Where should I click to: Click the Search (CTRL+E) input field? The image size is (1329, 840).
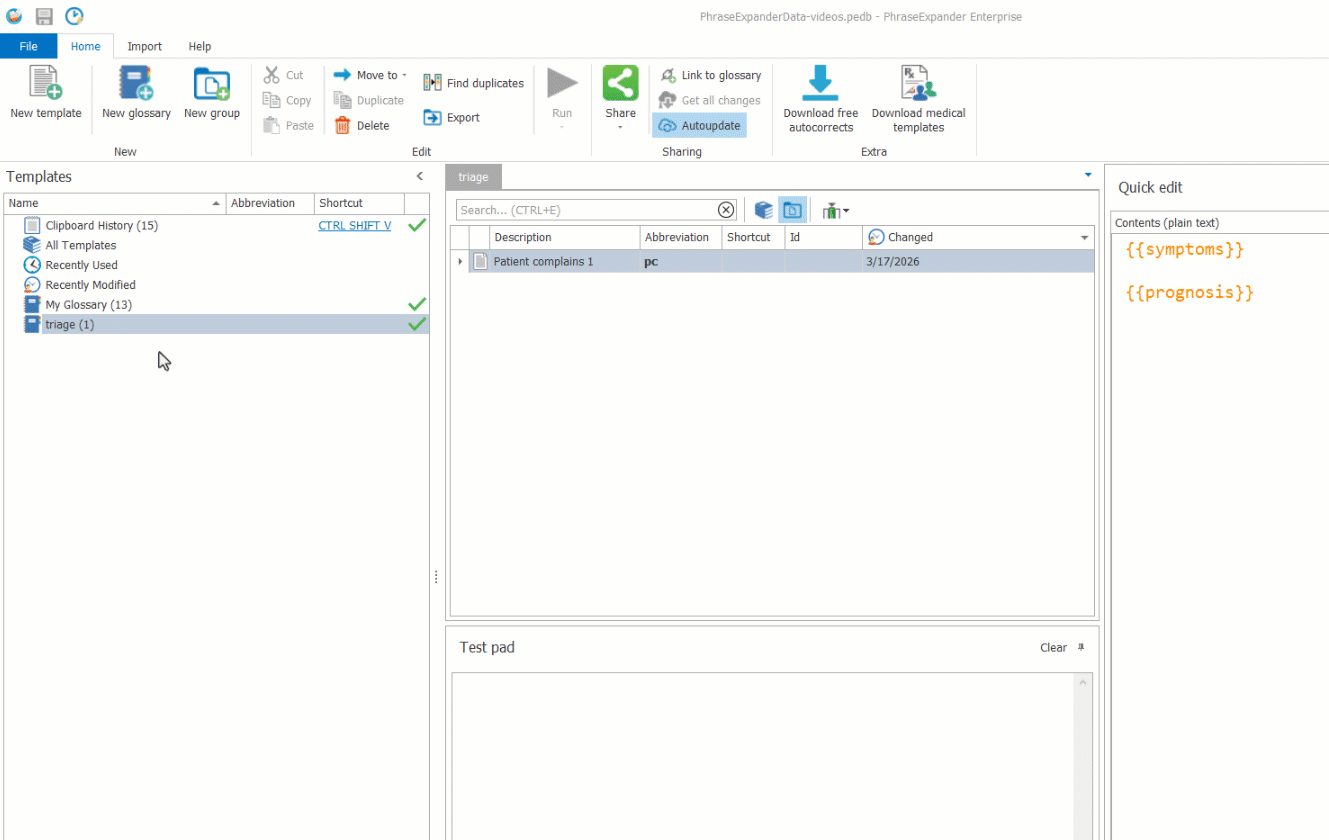pos(586,210)
